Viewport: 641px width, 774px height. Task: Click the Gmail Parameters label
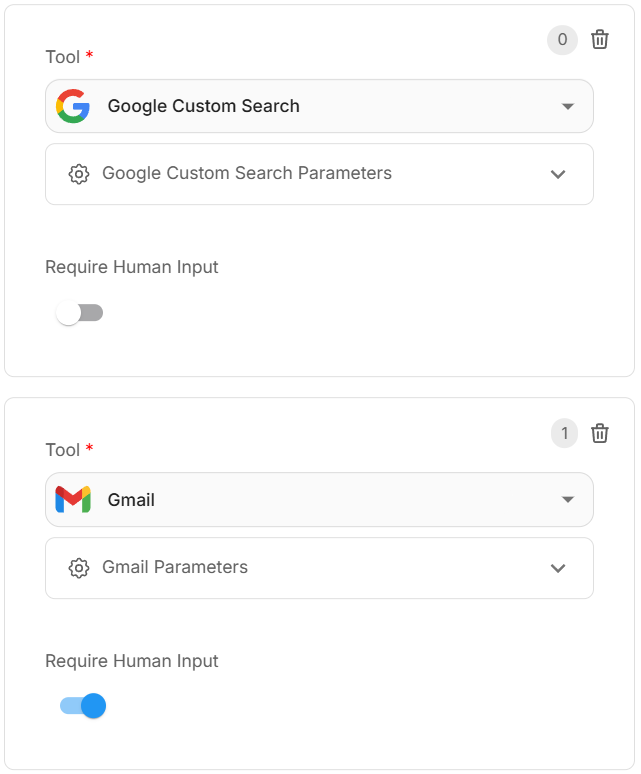click(175, 567)
